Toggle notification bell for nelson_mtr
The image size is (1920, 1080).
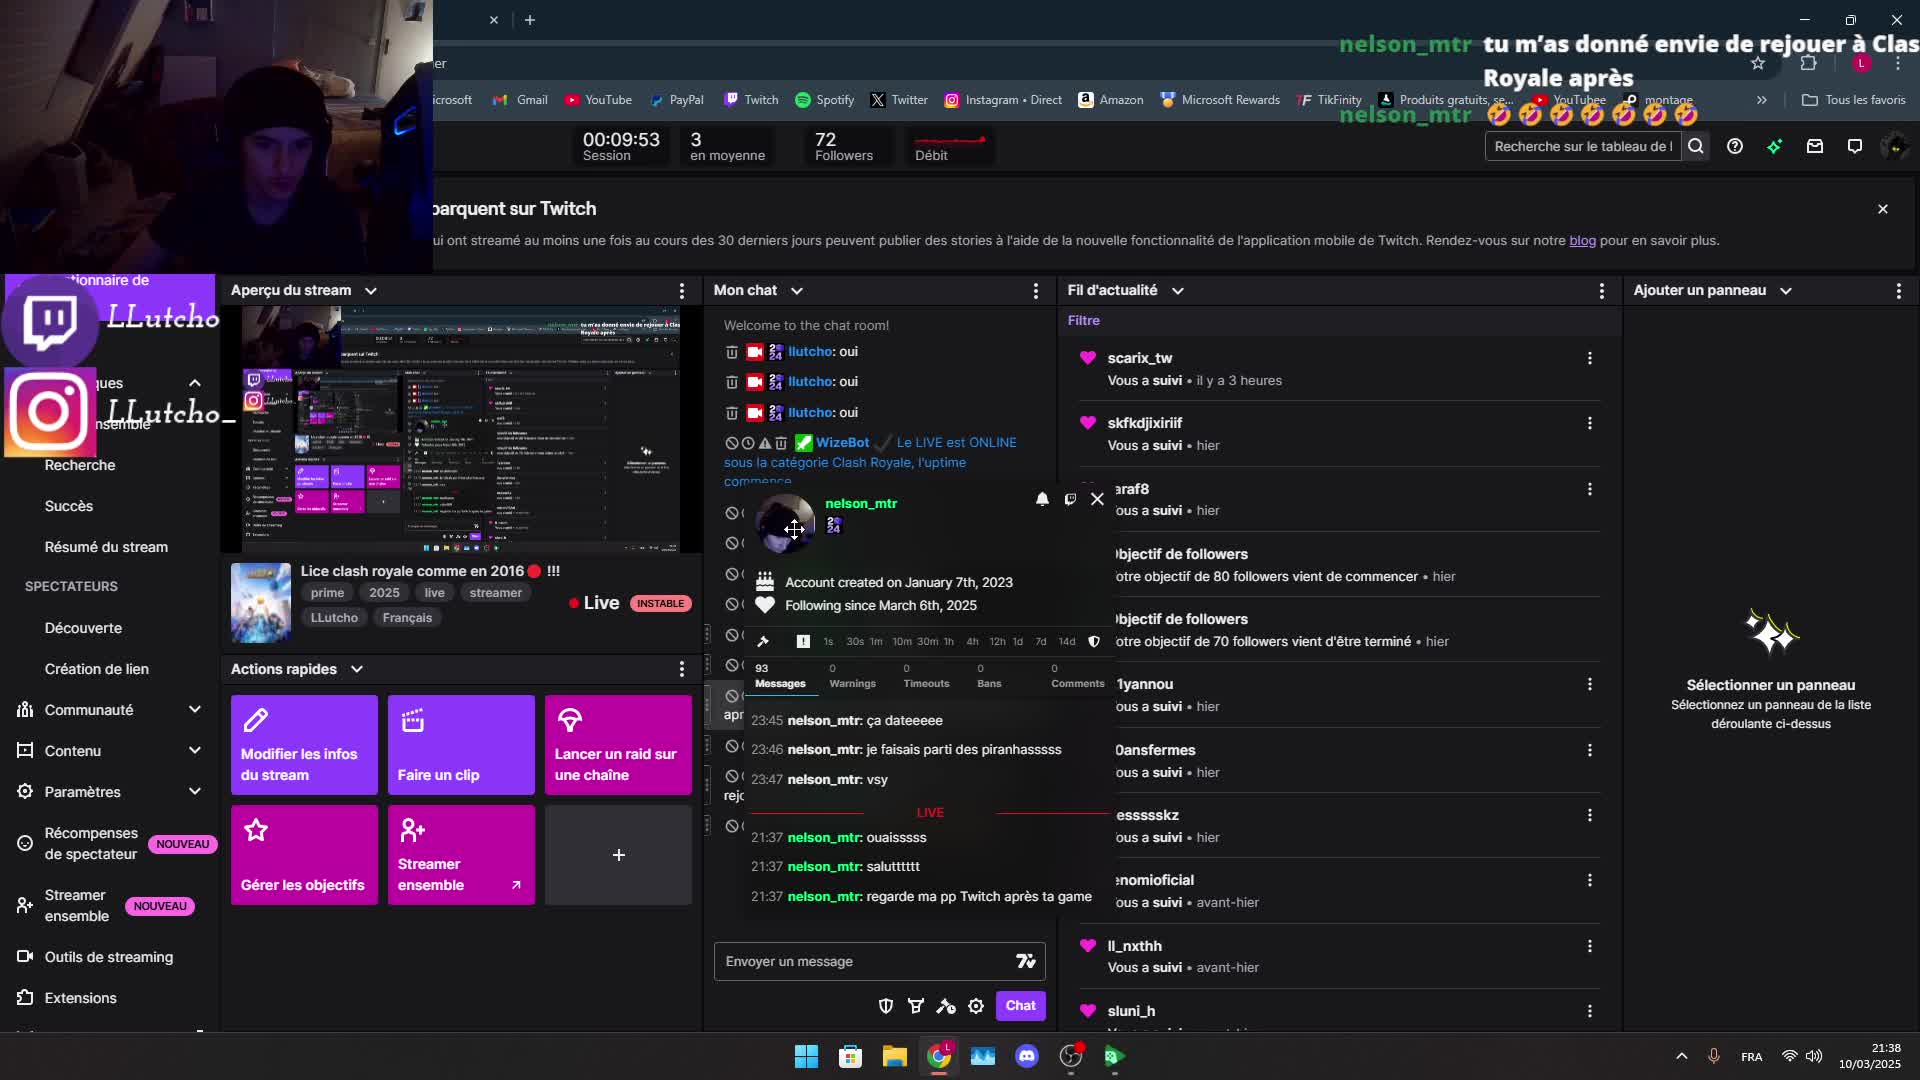(1042, 498)
